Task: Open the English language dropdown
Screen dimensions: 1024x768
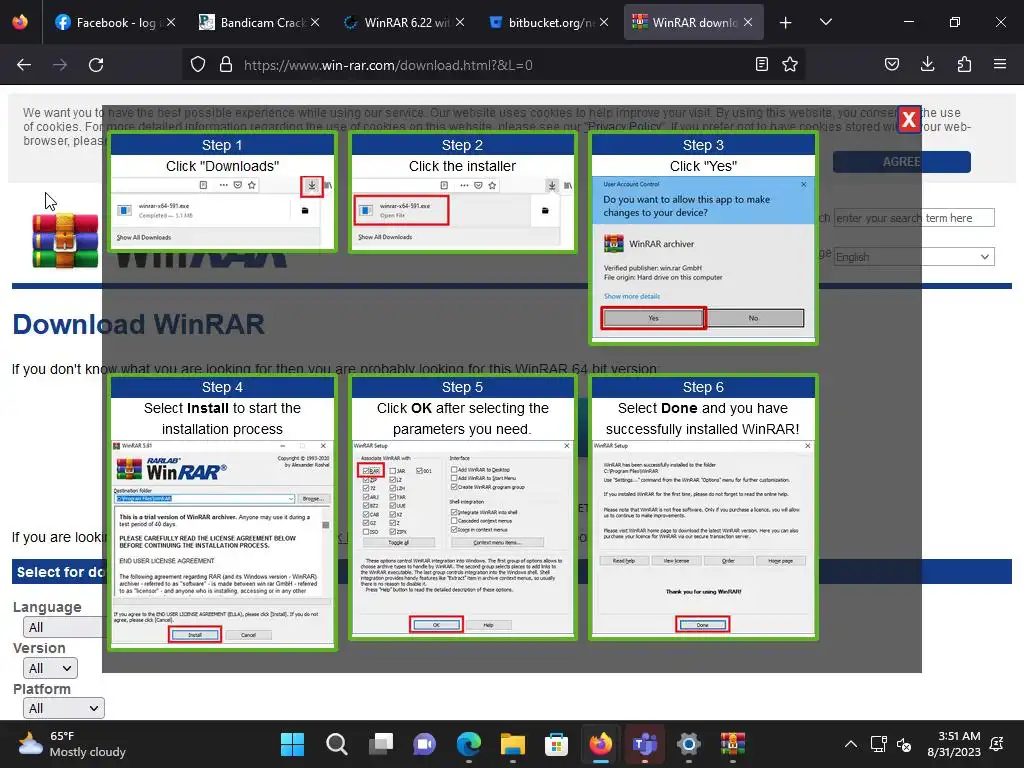Action: (914, 257)
